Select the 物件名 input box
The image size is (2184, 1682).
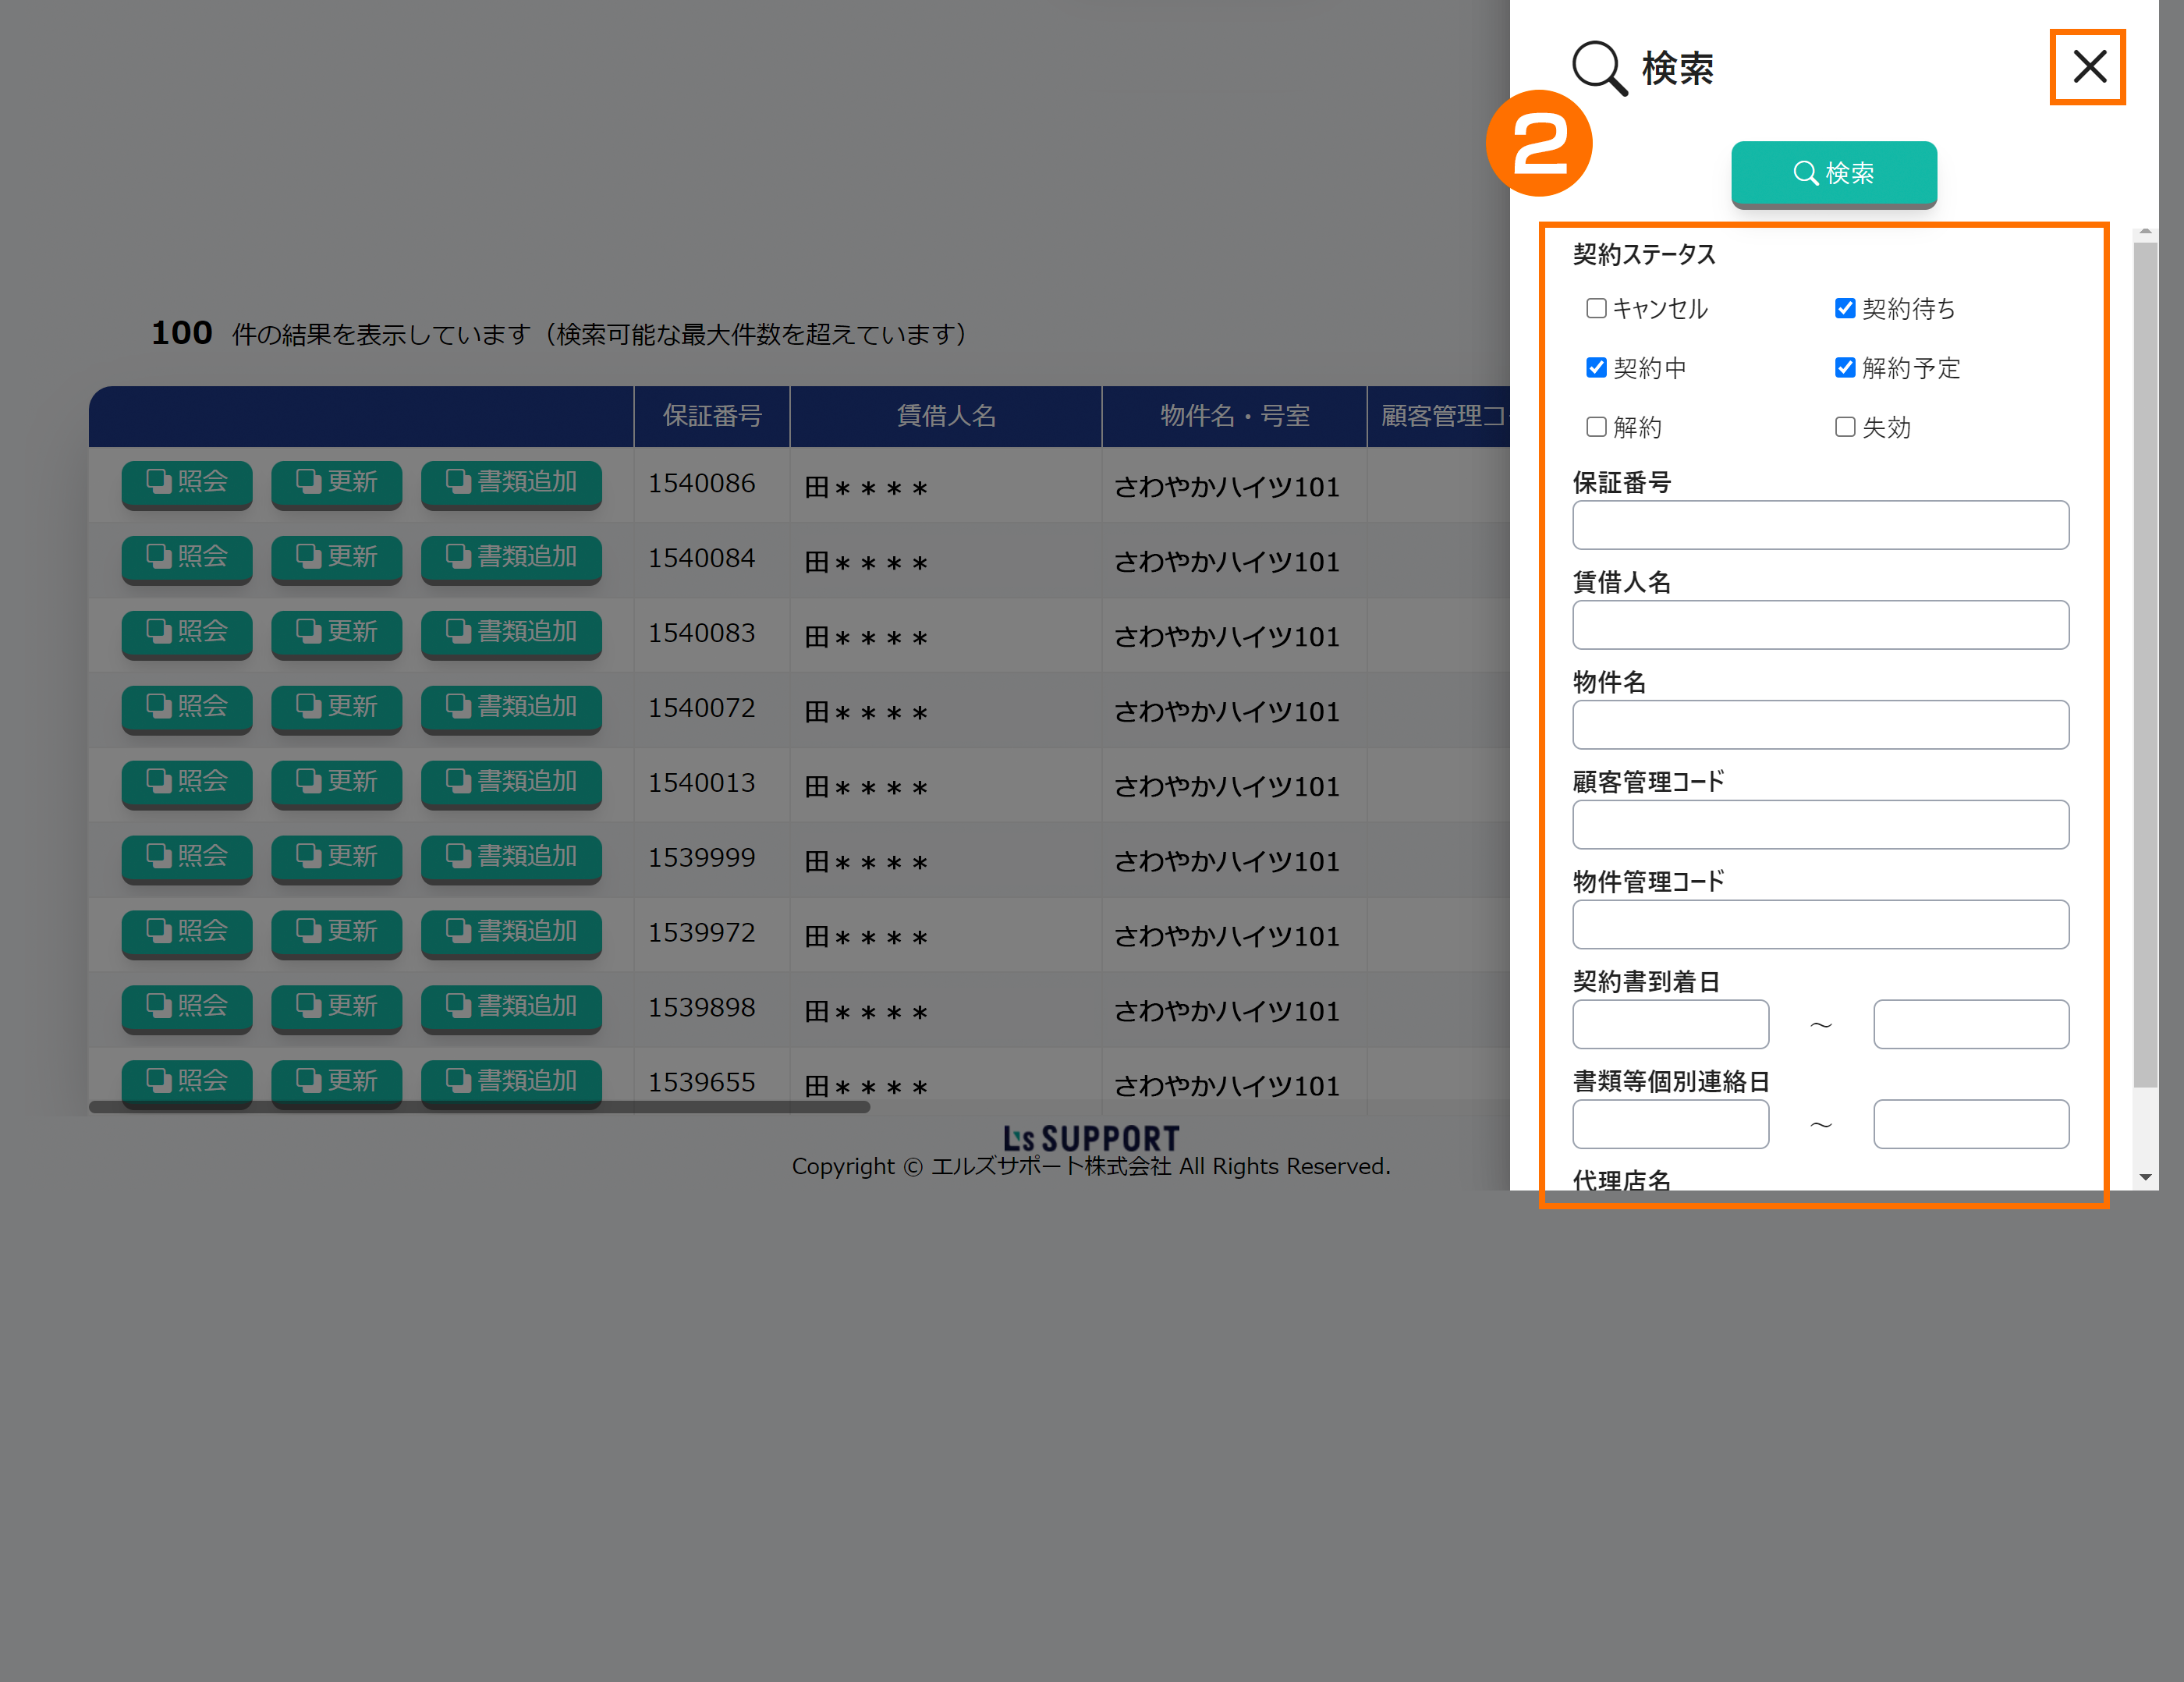1820,725
